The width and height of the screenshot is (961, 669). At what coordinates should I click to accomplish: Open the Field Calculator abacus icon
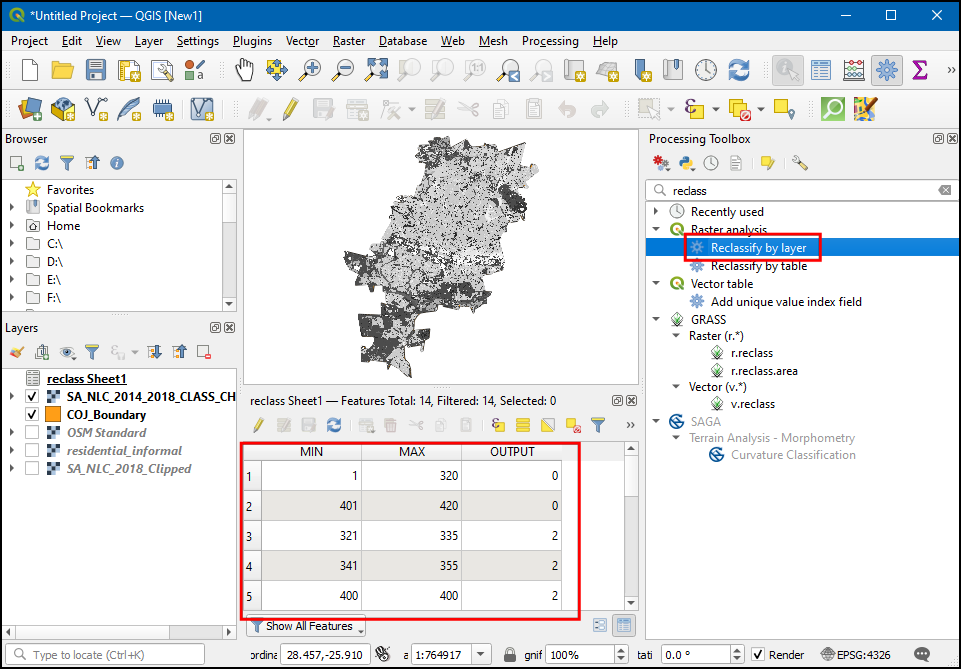coord(853,70)
